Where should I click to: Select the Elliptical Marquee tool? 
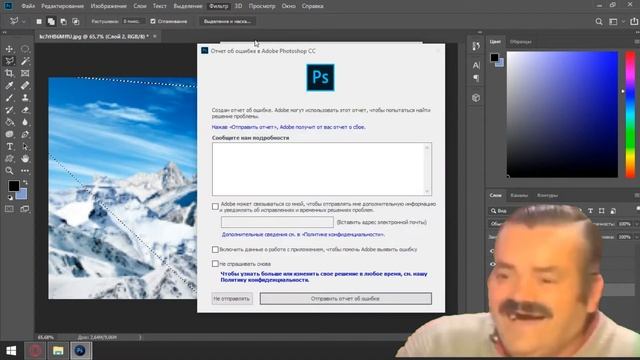click(25, 49)
